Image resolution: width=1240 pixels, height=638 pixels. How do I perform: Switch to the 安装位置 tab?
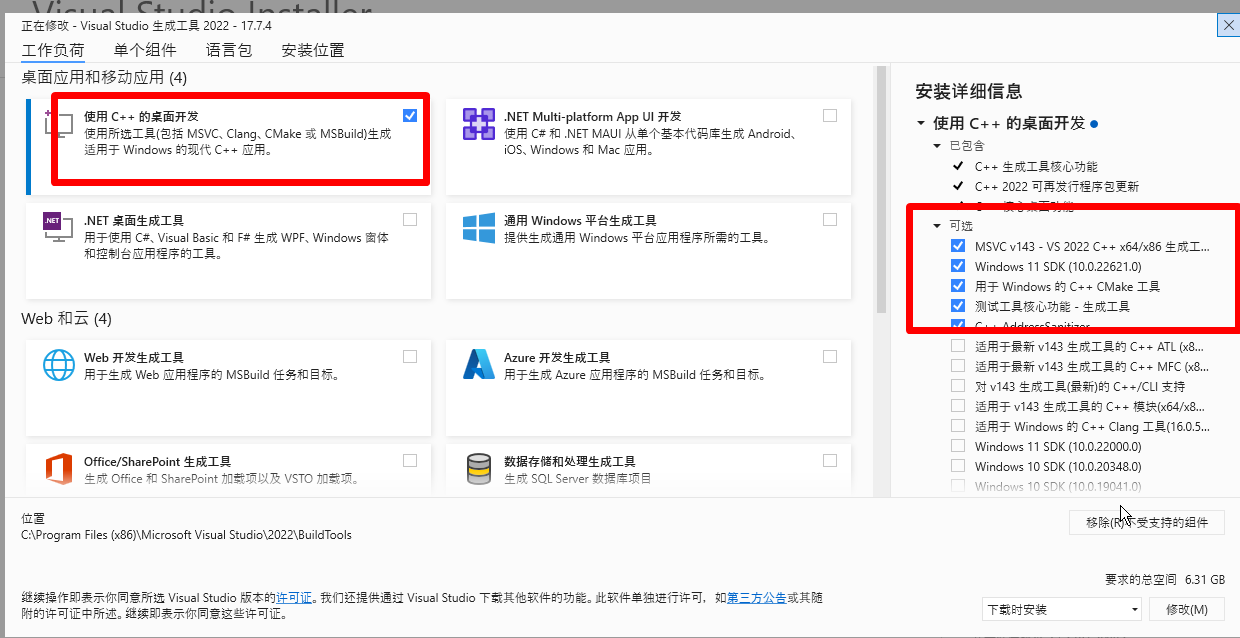[x=313, y=50]
